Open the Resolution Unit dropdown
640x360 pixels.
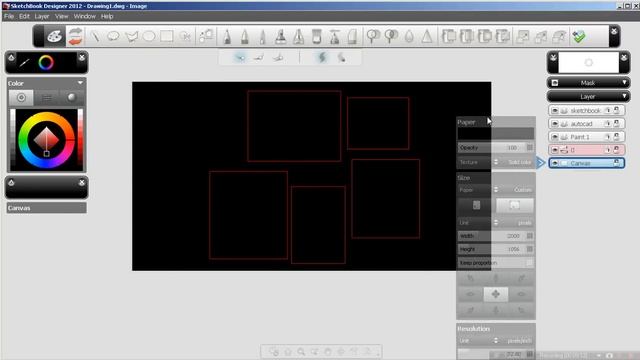[x=496, y=340]
